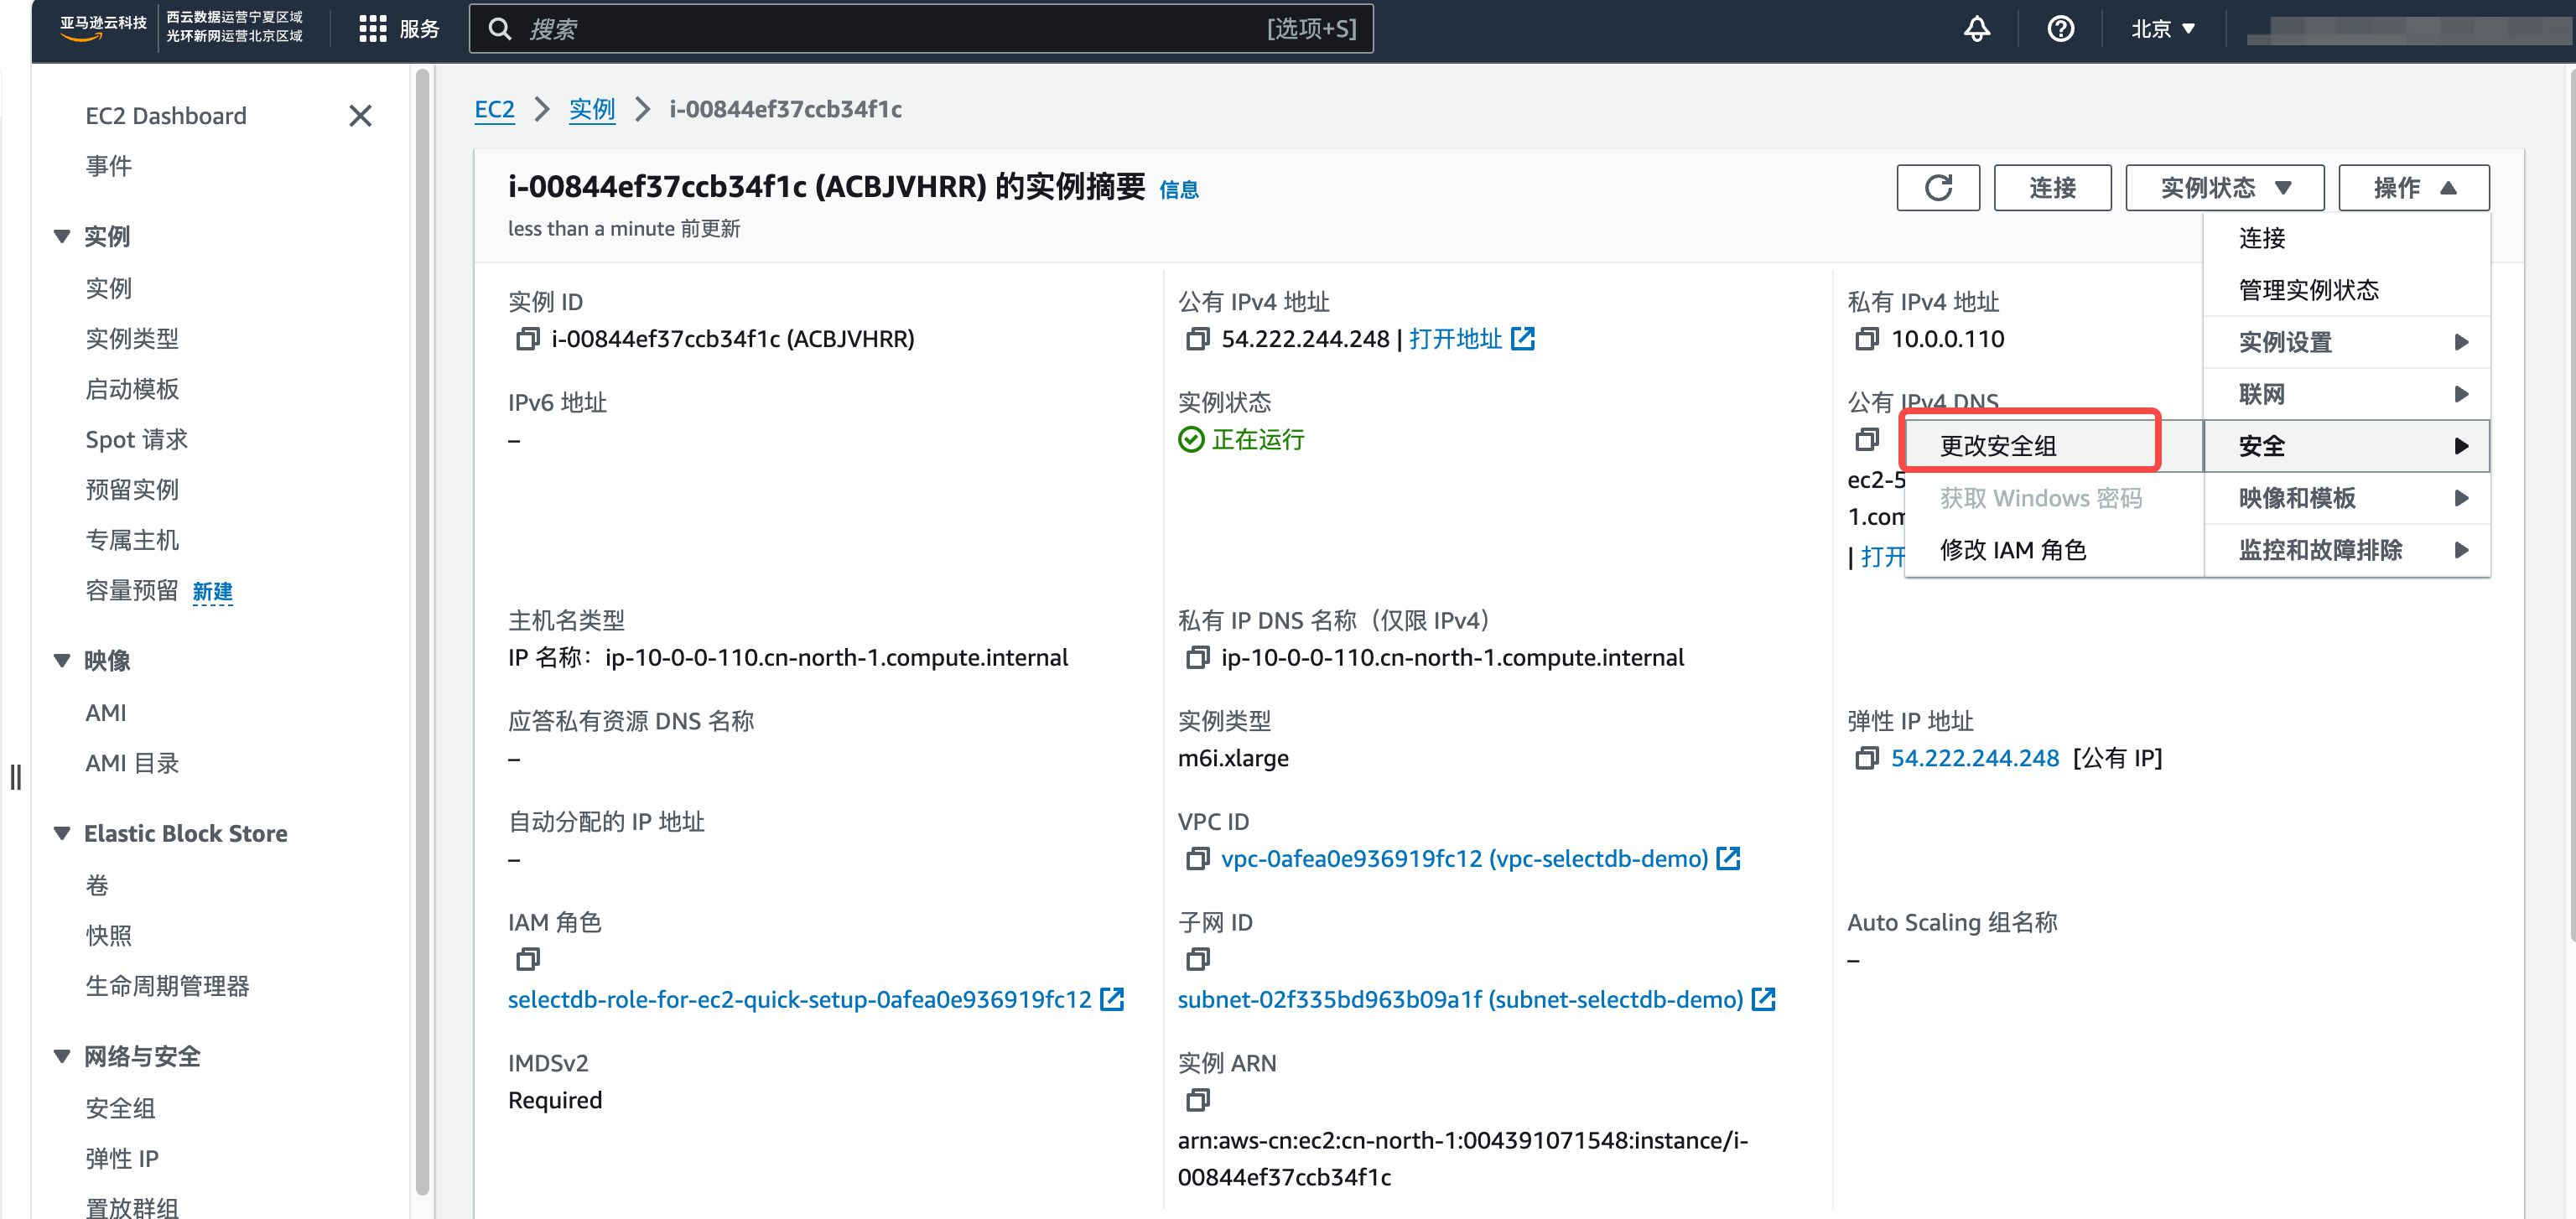Collapse the 实例 sidebar section

click(x=62, y=237)
